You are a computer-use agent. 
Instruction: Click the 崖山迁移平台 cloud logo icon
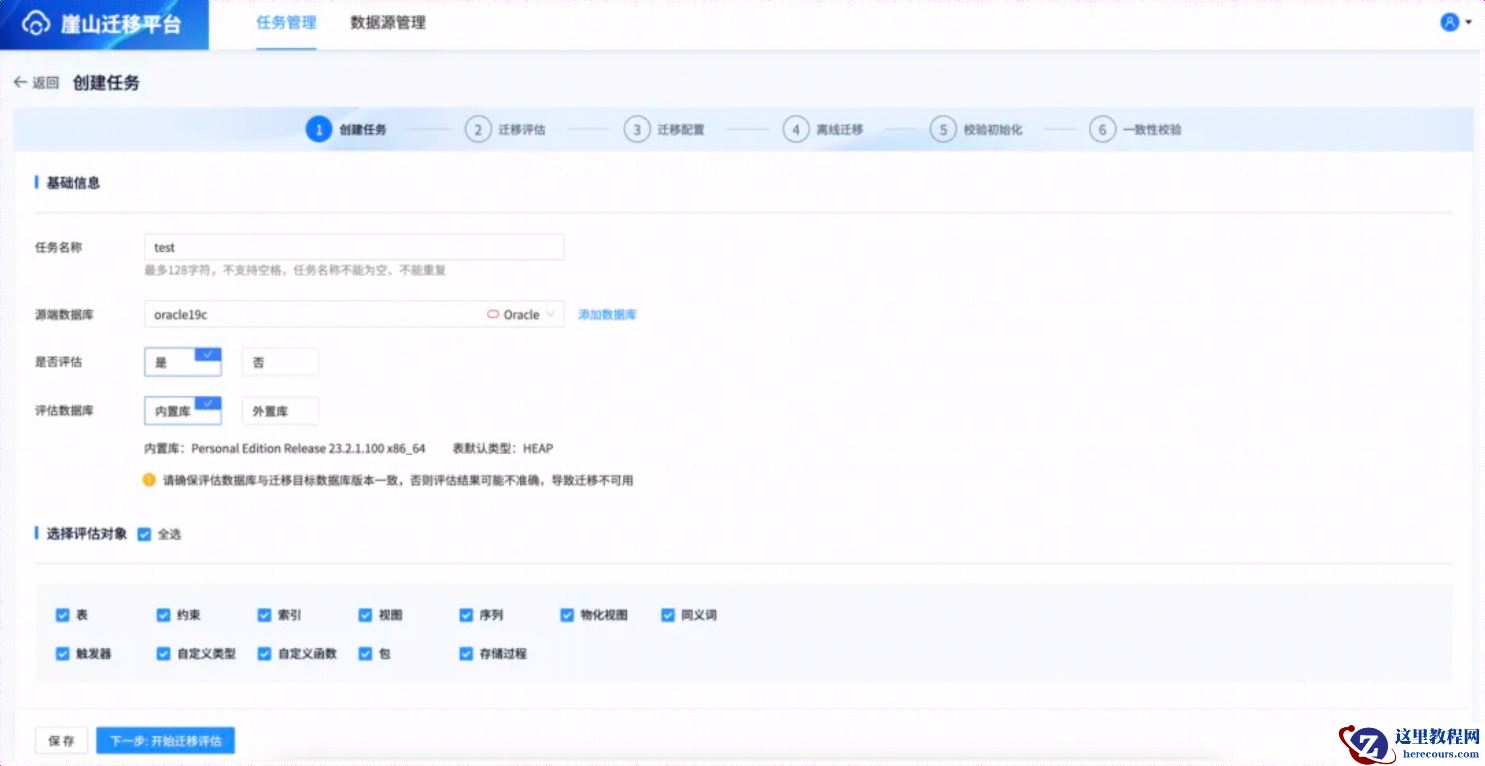[37, 24]
